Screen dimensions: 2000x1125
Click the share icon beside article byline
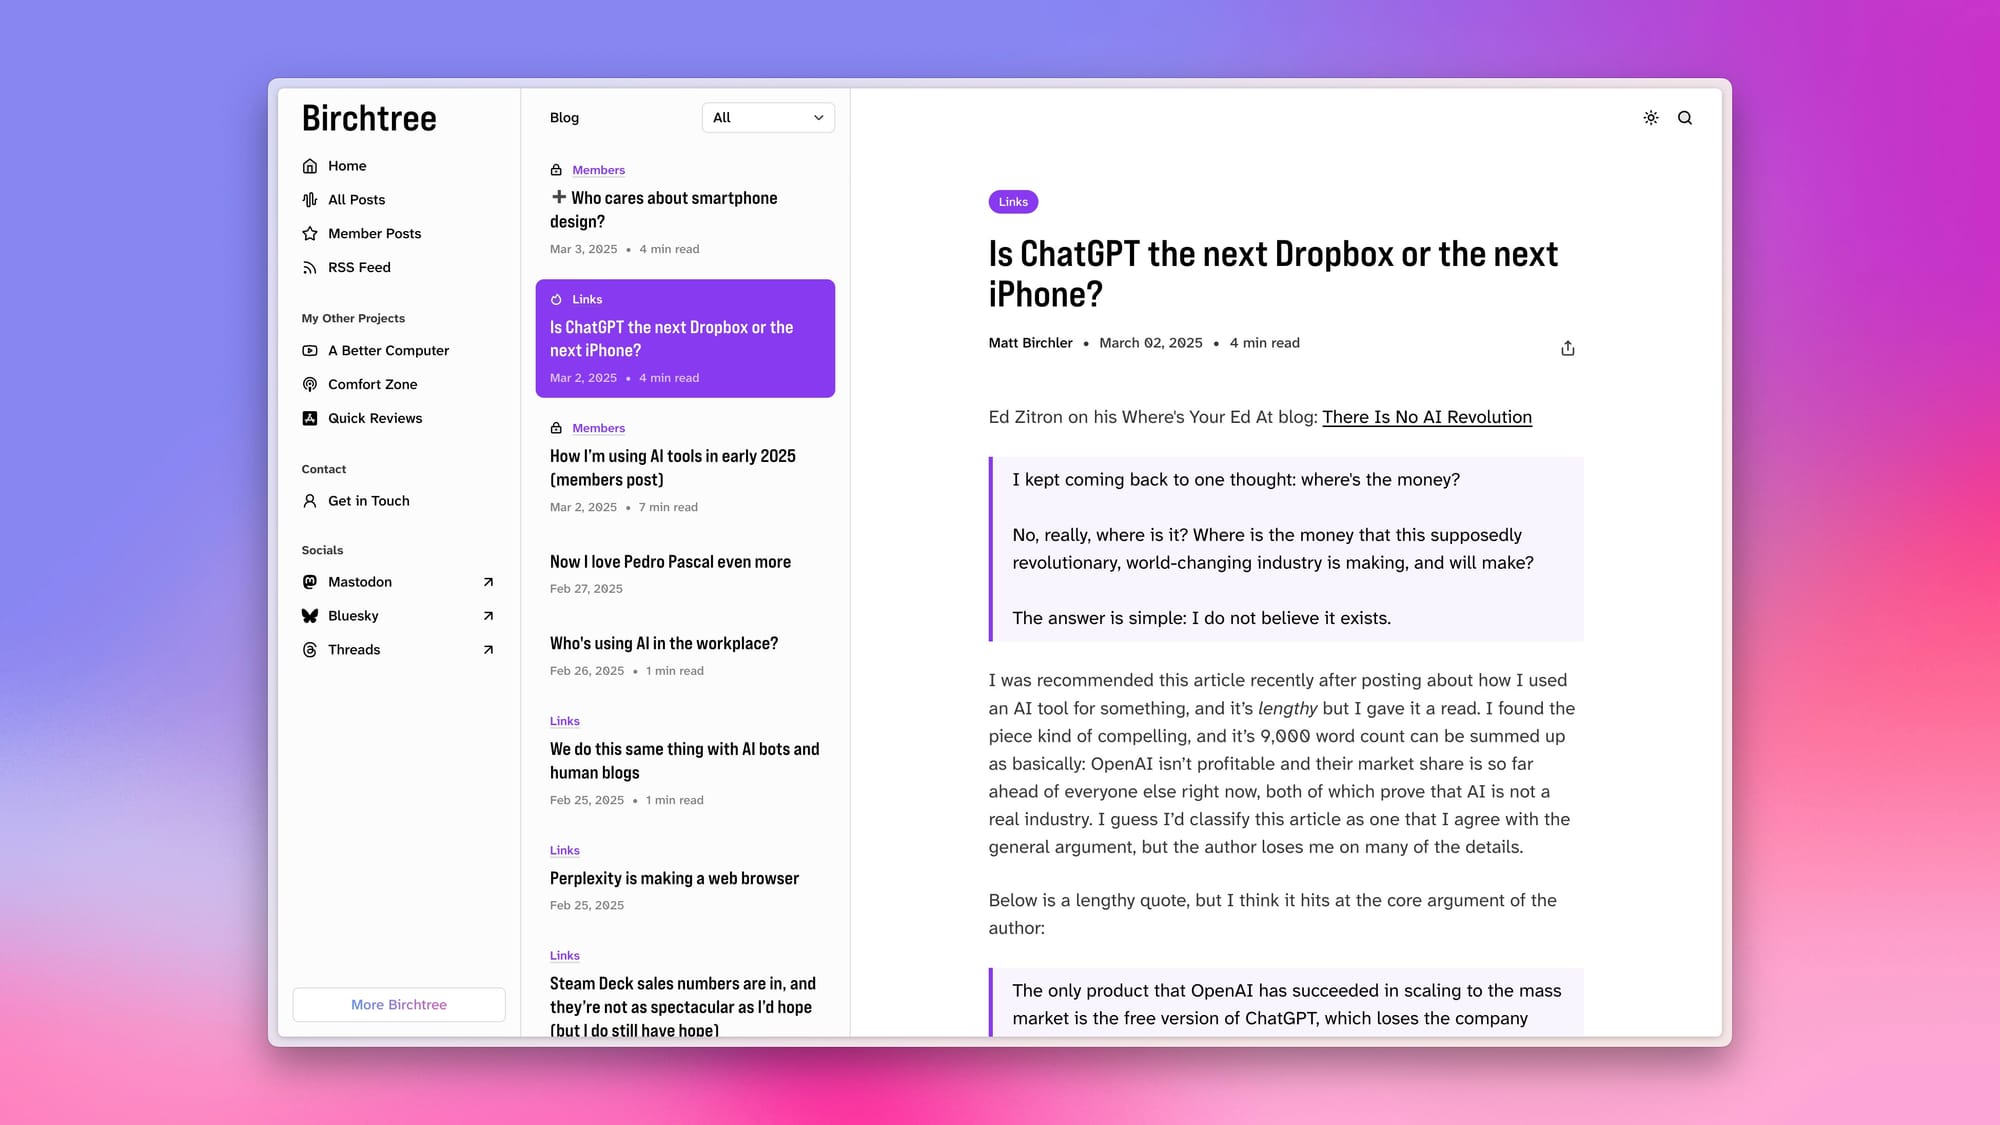1567,348
